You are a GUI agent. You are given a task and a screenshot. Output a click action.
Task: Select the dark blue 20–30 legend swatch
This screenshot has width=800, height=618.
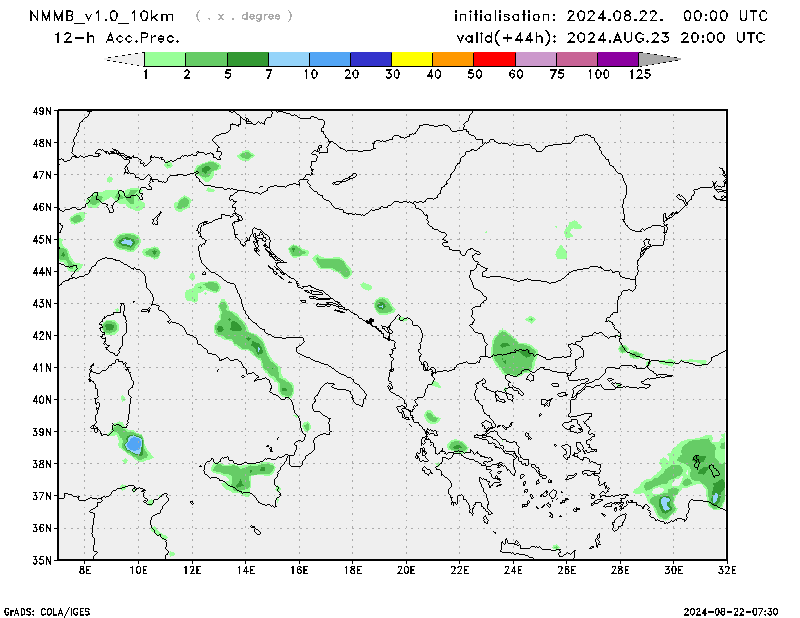click(x=371, y=60)
